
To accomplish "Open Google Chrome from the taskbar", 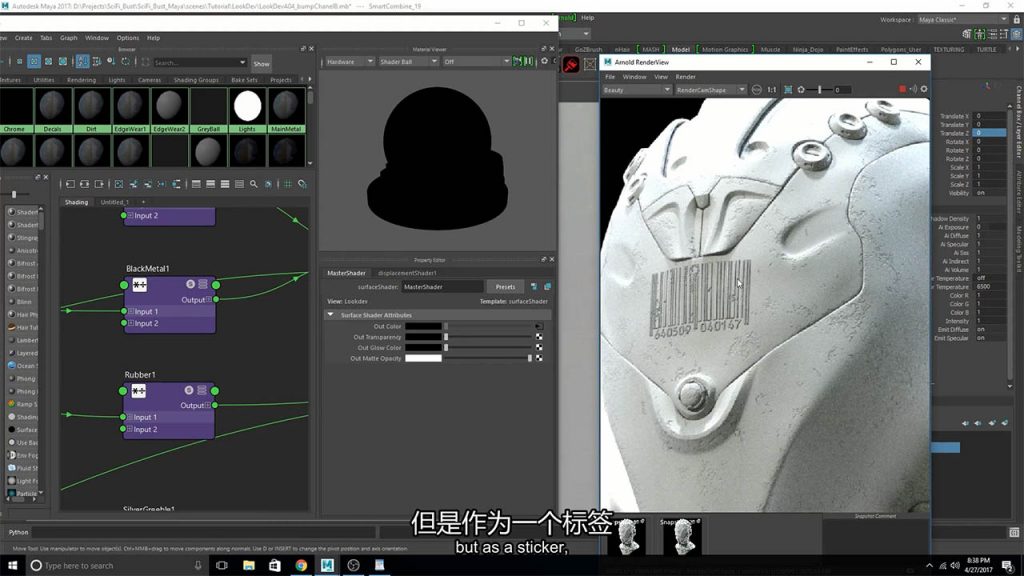I will point(301,565).
